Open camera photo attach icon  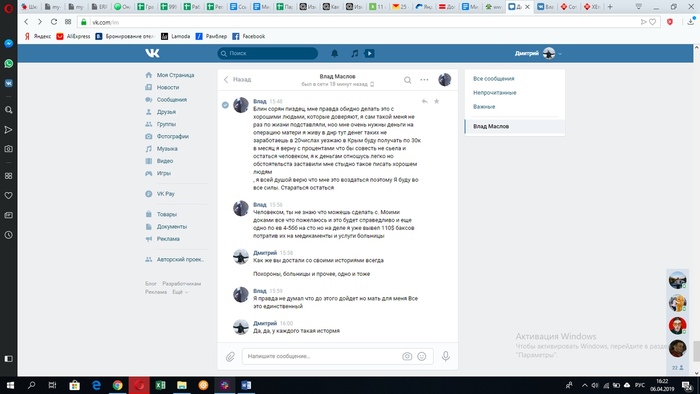tap(407, 356)
